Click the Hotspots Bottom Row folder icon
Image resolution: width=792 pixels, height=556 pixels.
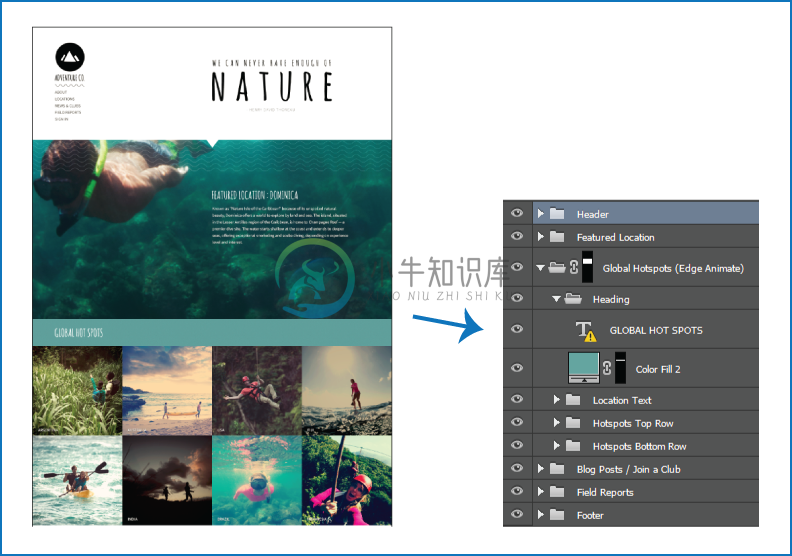click(573, 445)
